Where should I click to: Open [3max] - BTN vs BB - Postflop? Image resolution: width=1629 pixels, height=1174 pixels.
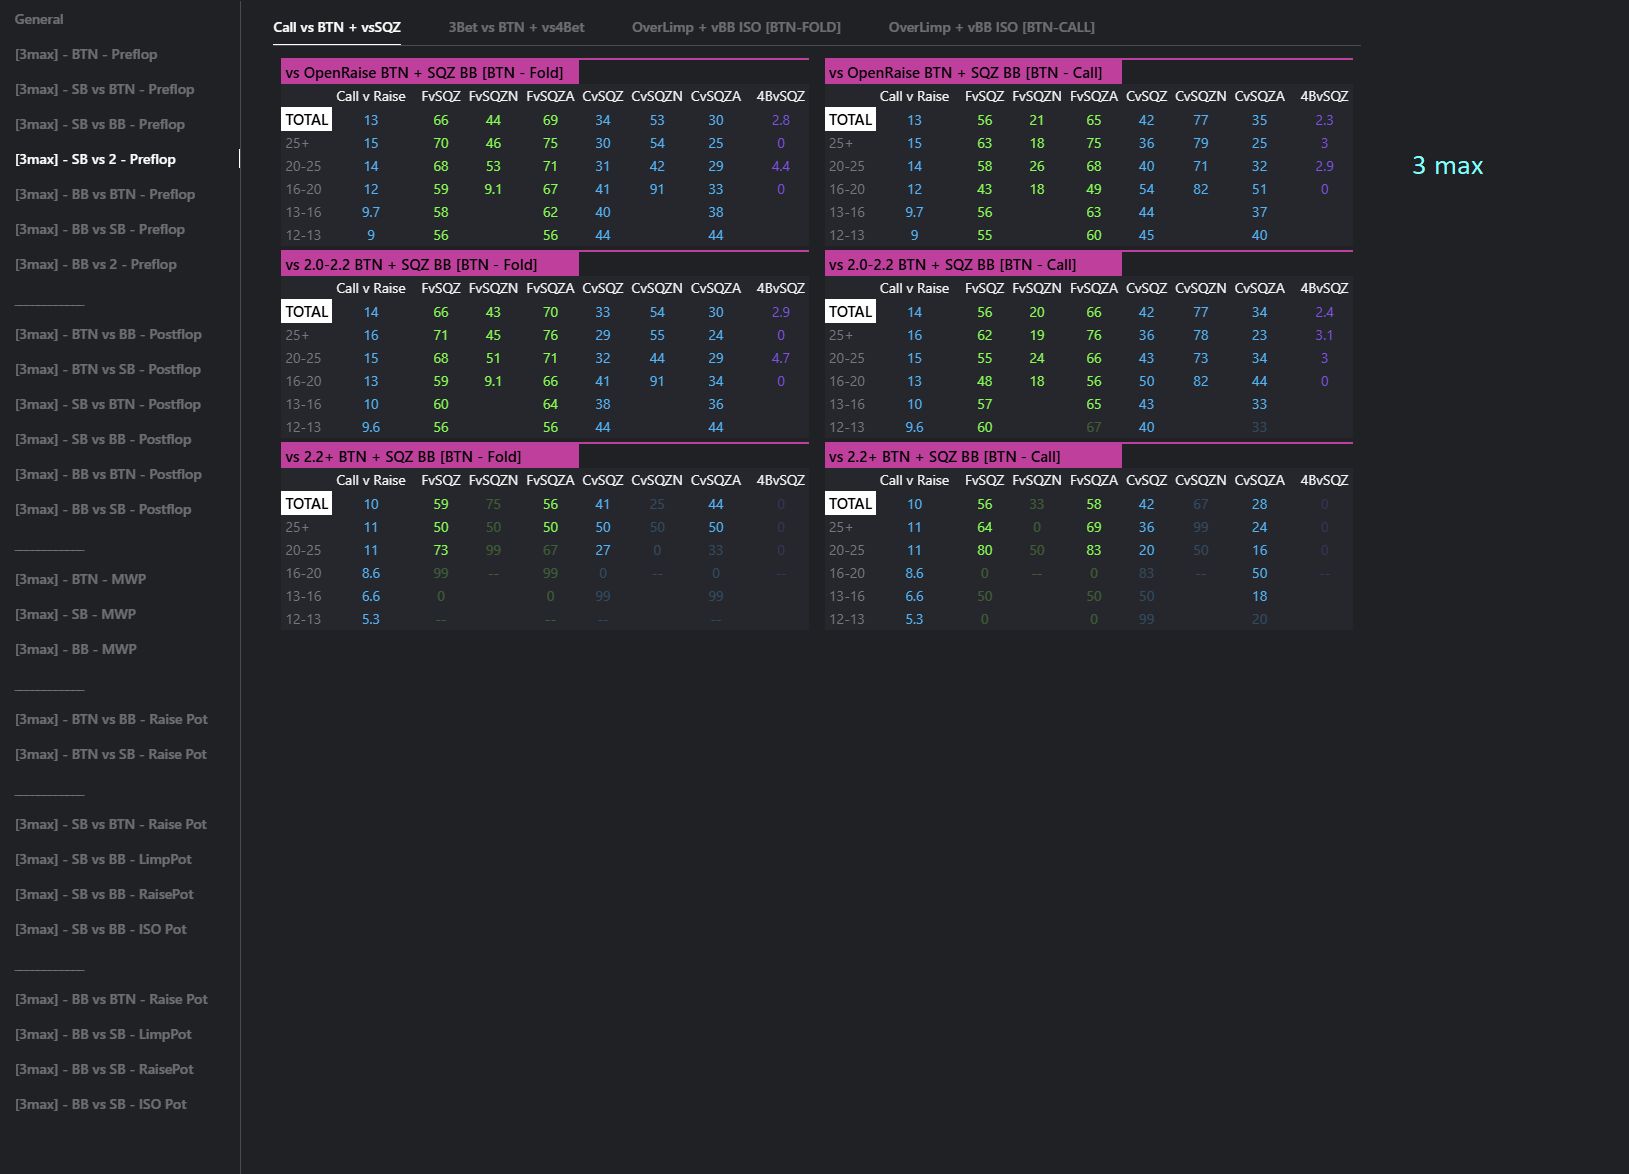point(108,334)
